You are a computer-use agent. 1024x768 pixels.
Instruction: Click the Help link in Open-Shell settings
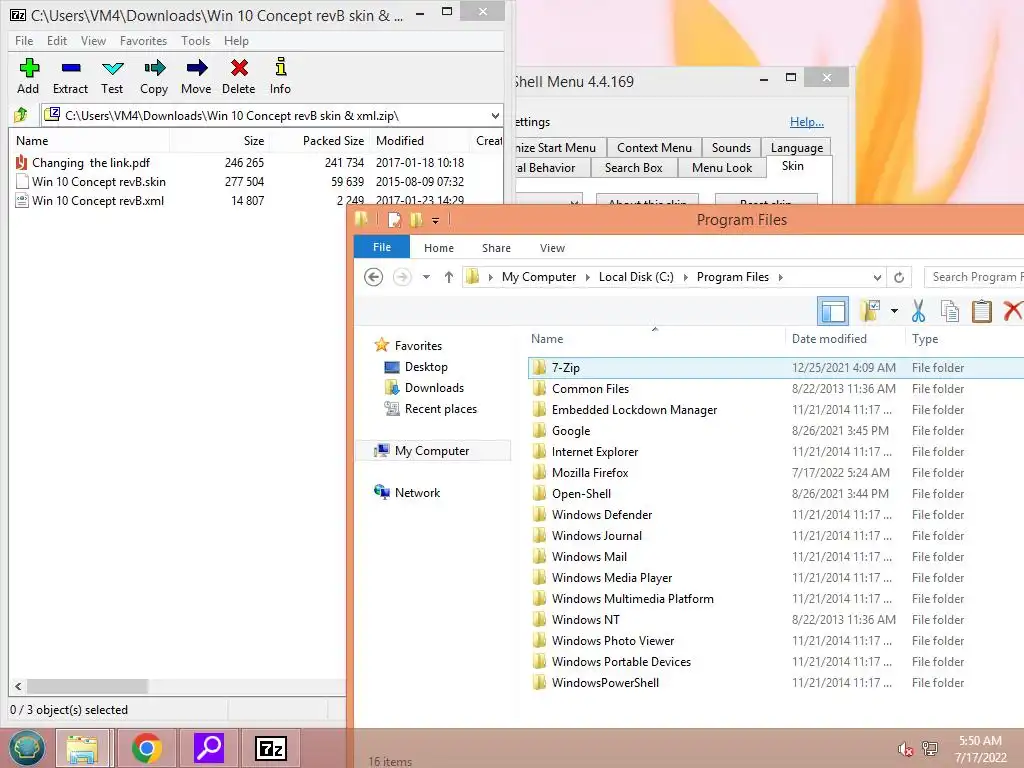[x=807, y=121]
